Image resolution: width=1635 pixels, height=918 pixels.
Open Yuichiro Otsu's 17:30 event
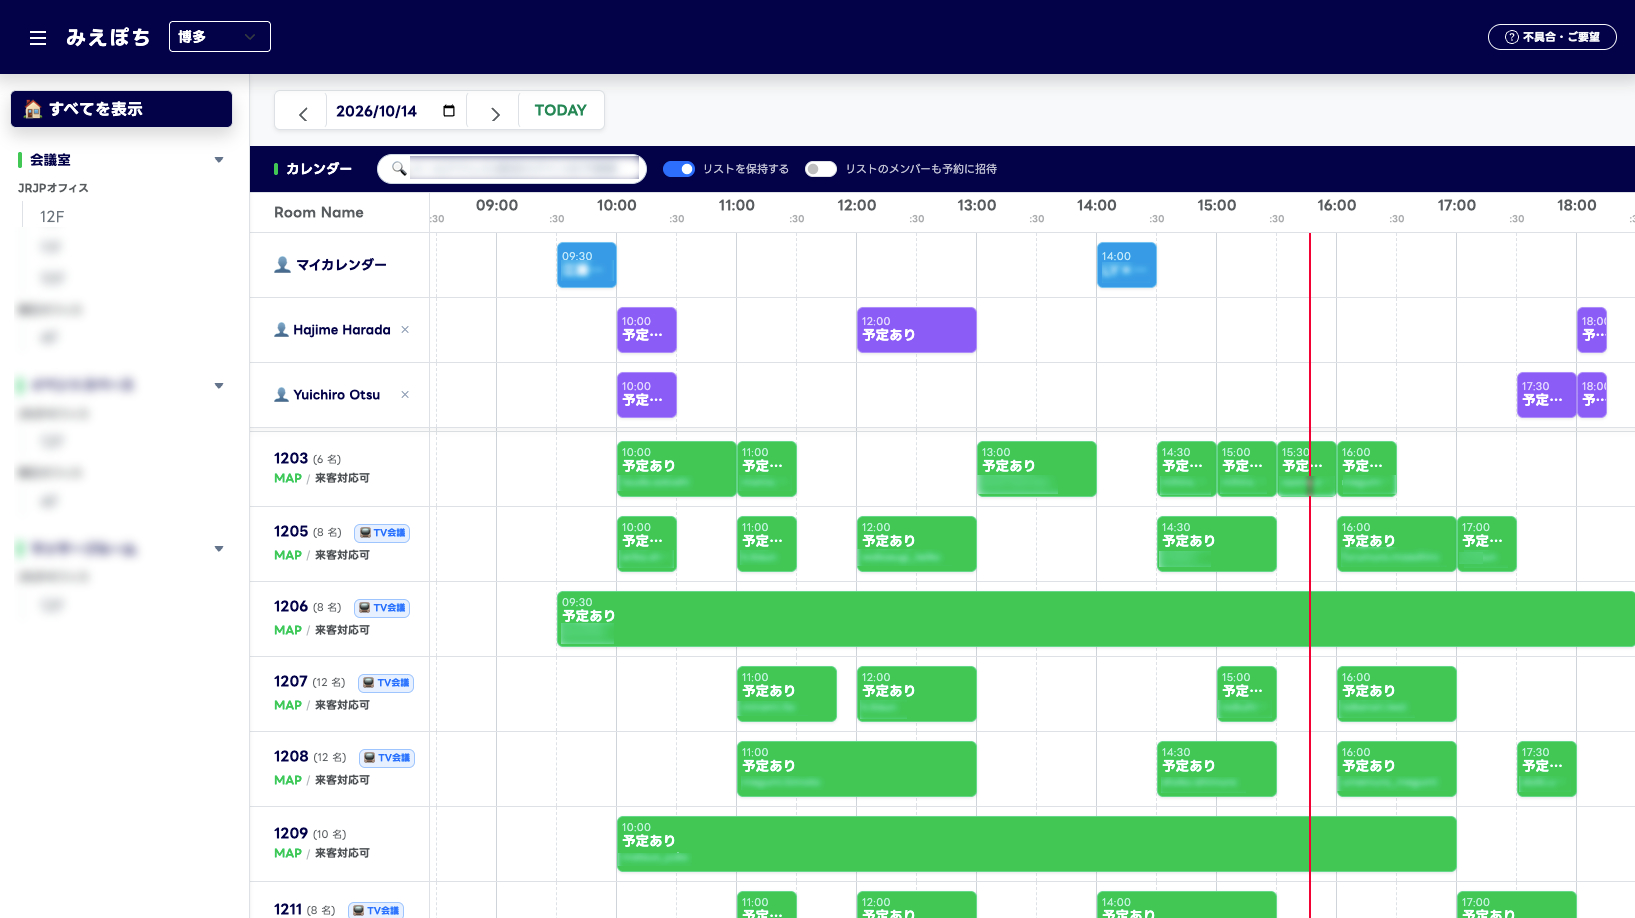pyautogui.click(x=1547, y=395)
